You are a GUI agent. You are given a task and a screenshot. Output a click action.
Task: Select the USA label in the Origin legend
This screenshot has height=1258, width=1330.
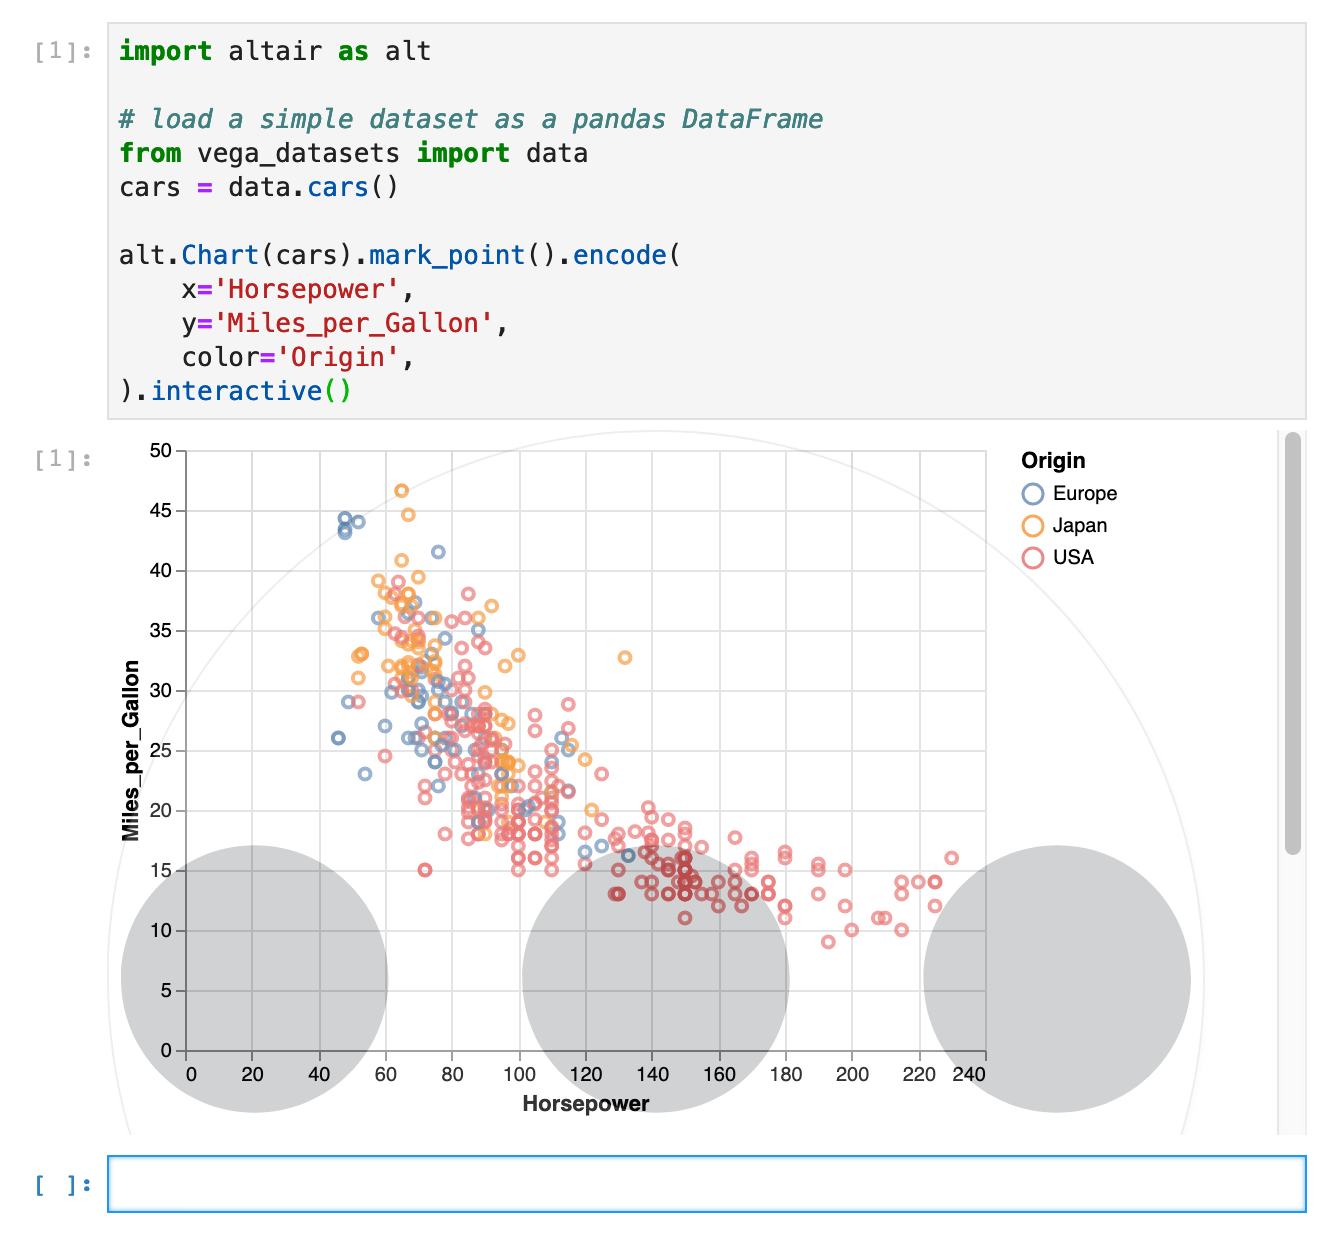1073,557
